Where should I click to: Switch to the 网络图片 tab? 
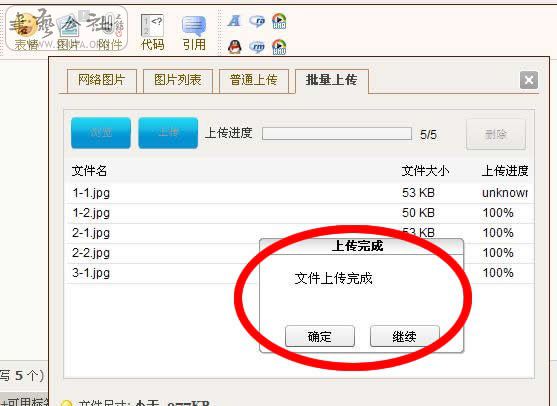tap(102, 81)
